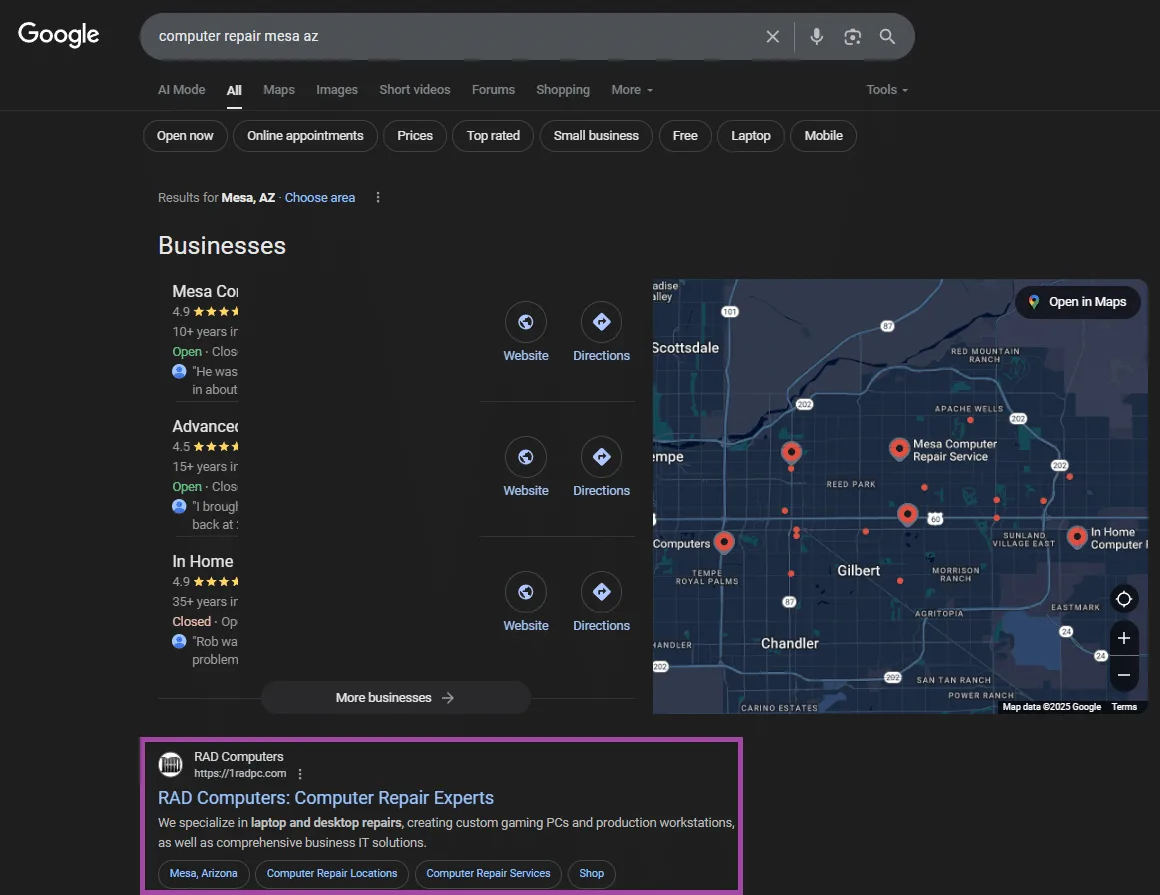Click the RAD Computers site favicon
1160x895 pixels.
coord(171,764)
